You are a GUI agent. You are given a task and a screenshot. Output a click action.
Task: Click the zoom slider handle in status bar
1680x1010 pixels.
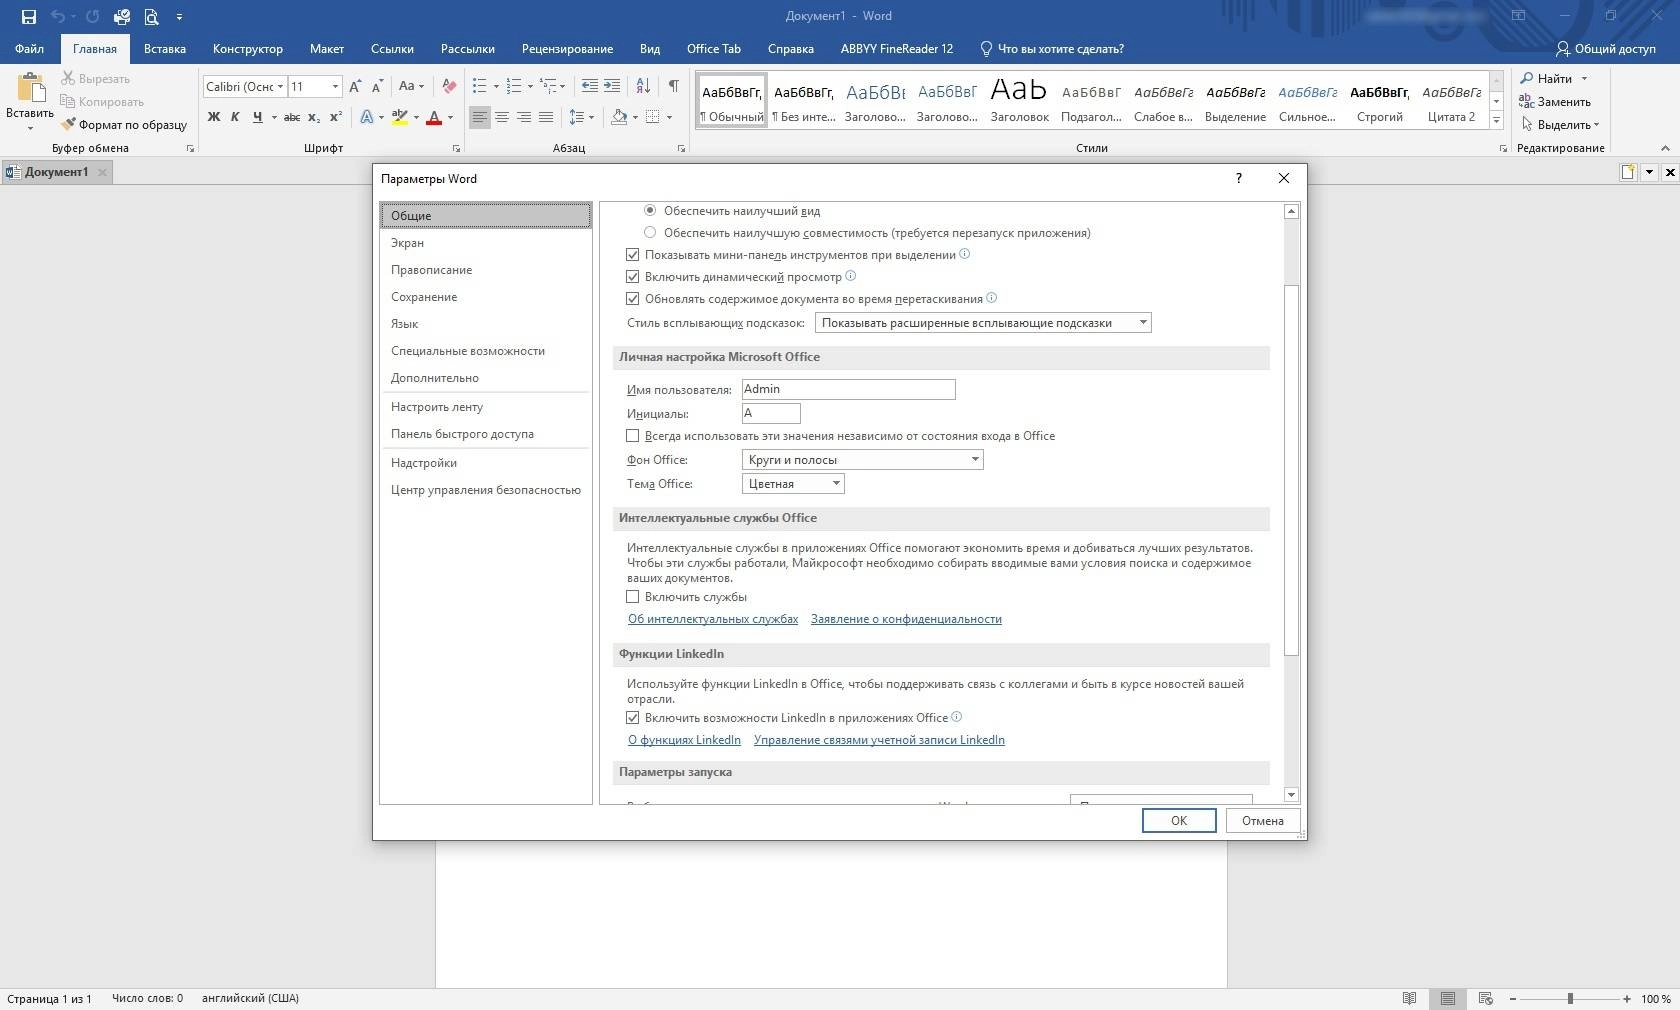1570,998
